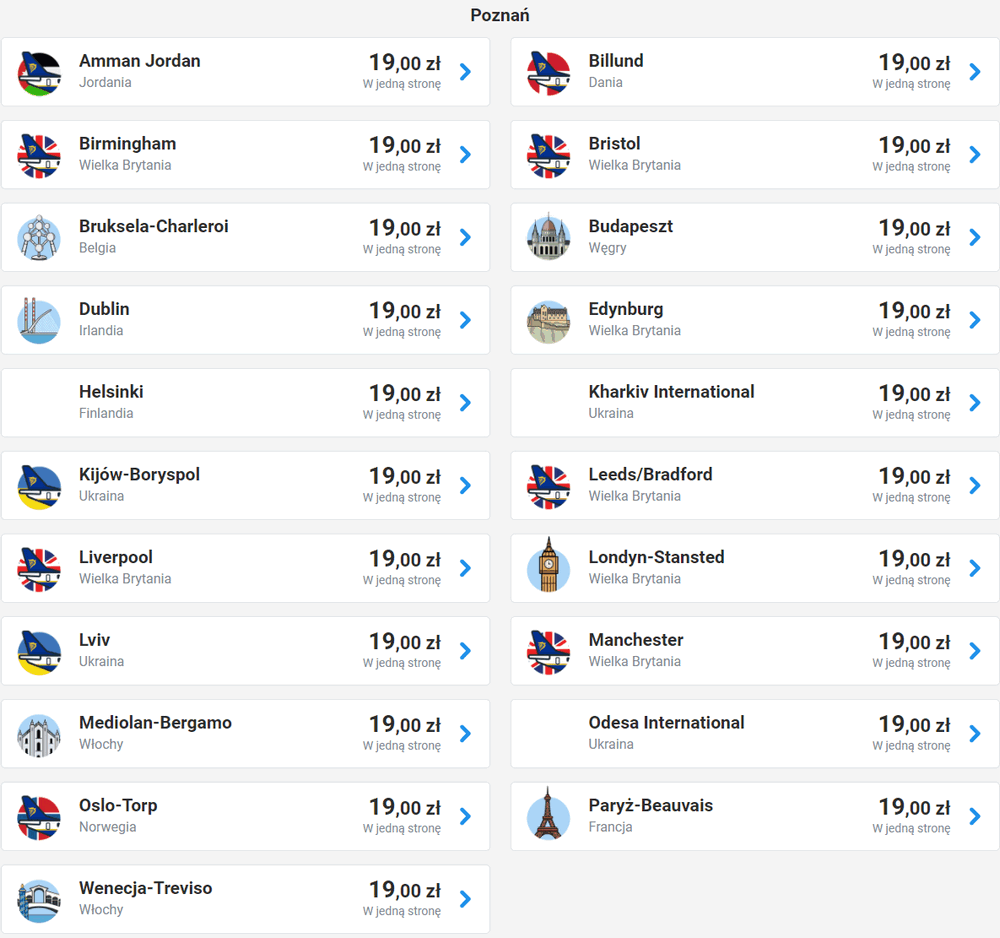Click the parliament building icon for Budapeszt
Viewport: 1000px width, 938px height.
(x=548, y=237)
